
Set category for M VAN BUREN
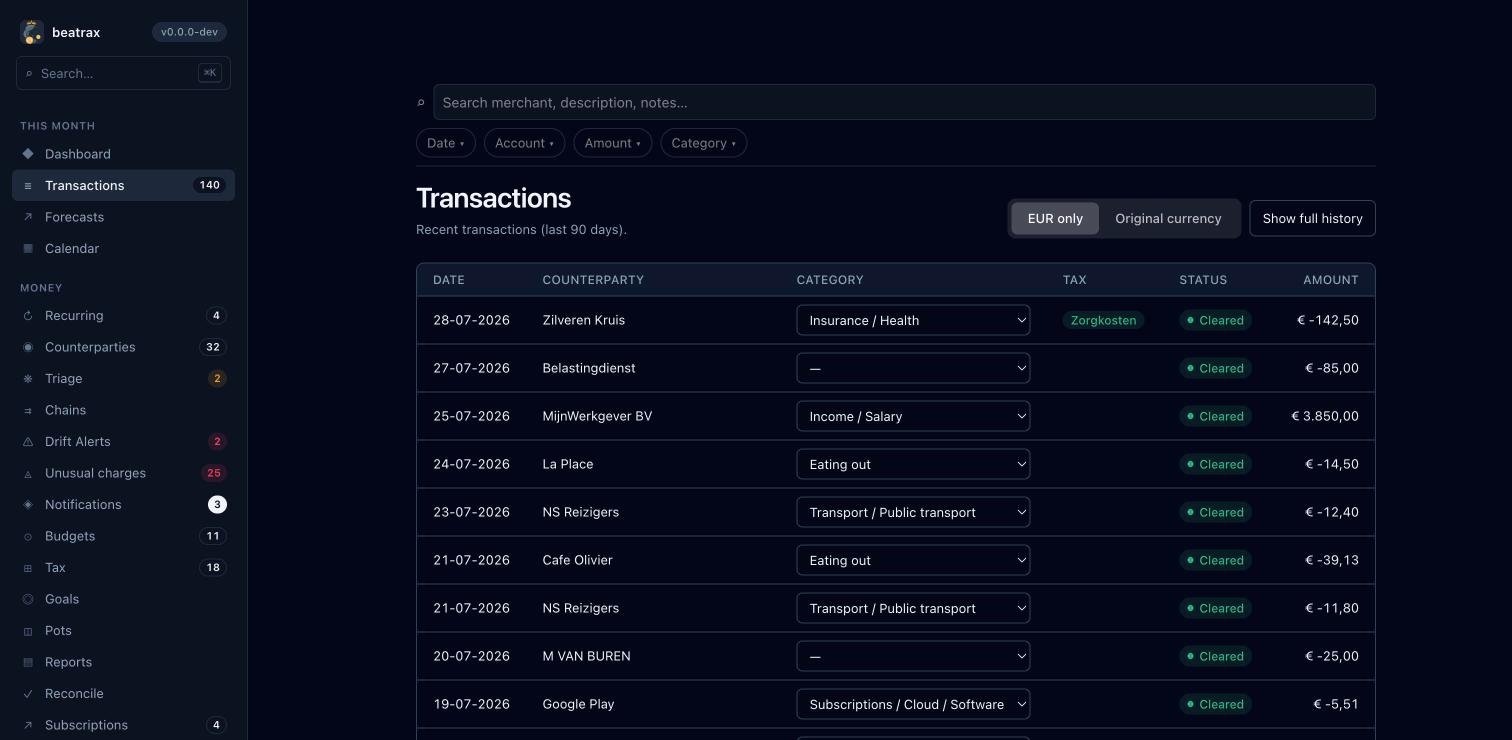point(913,656)
